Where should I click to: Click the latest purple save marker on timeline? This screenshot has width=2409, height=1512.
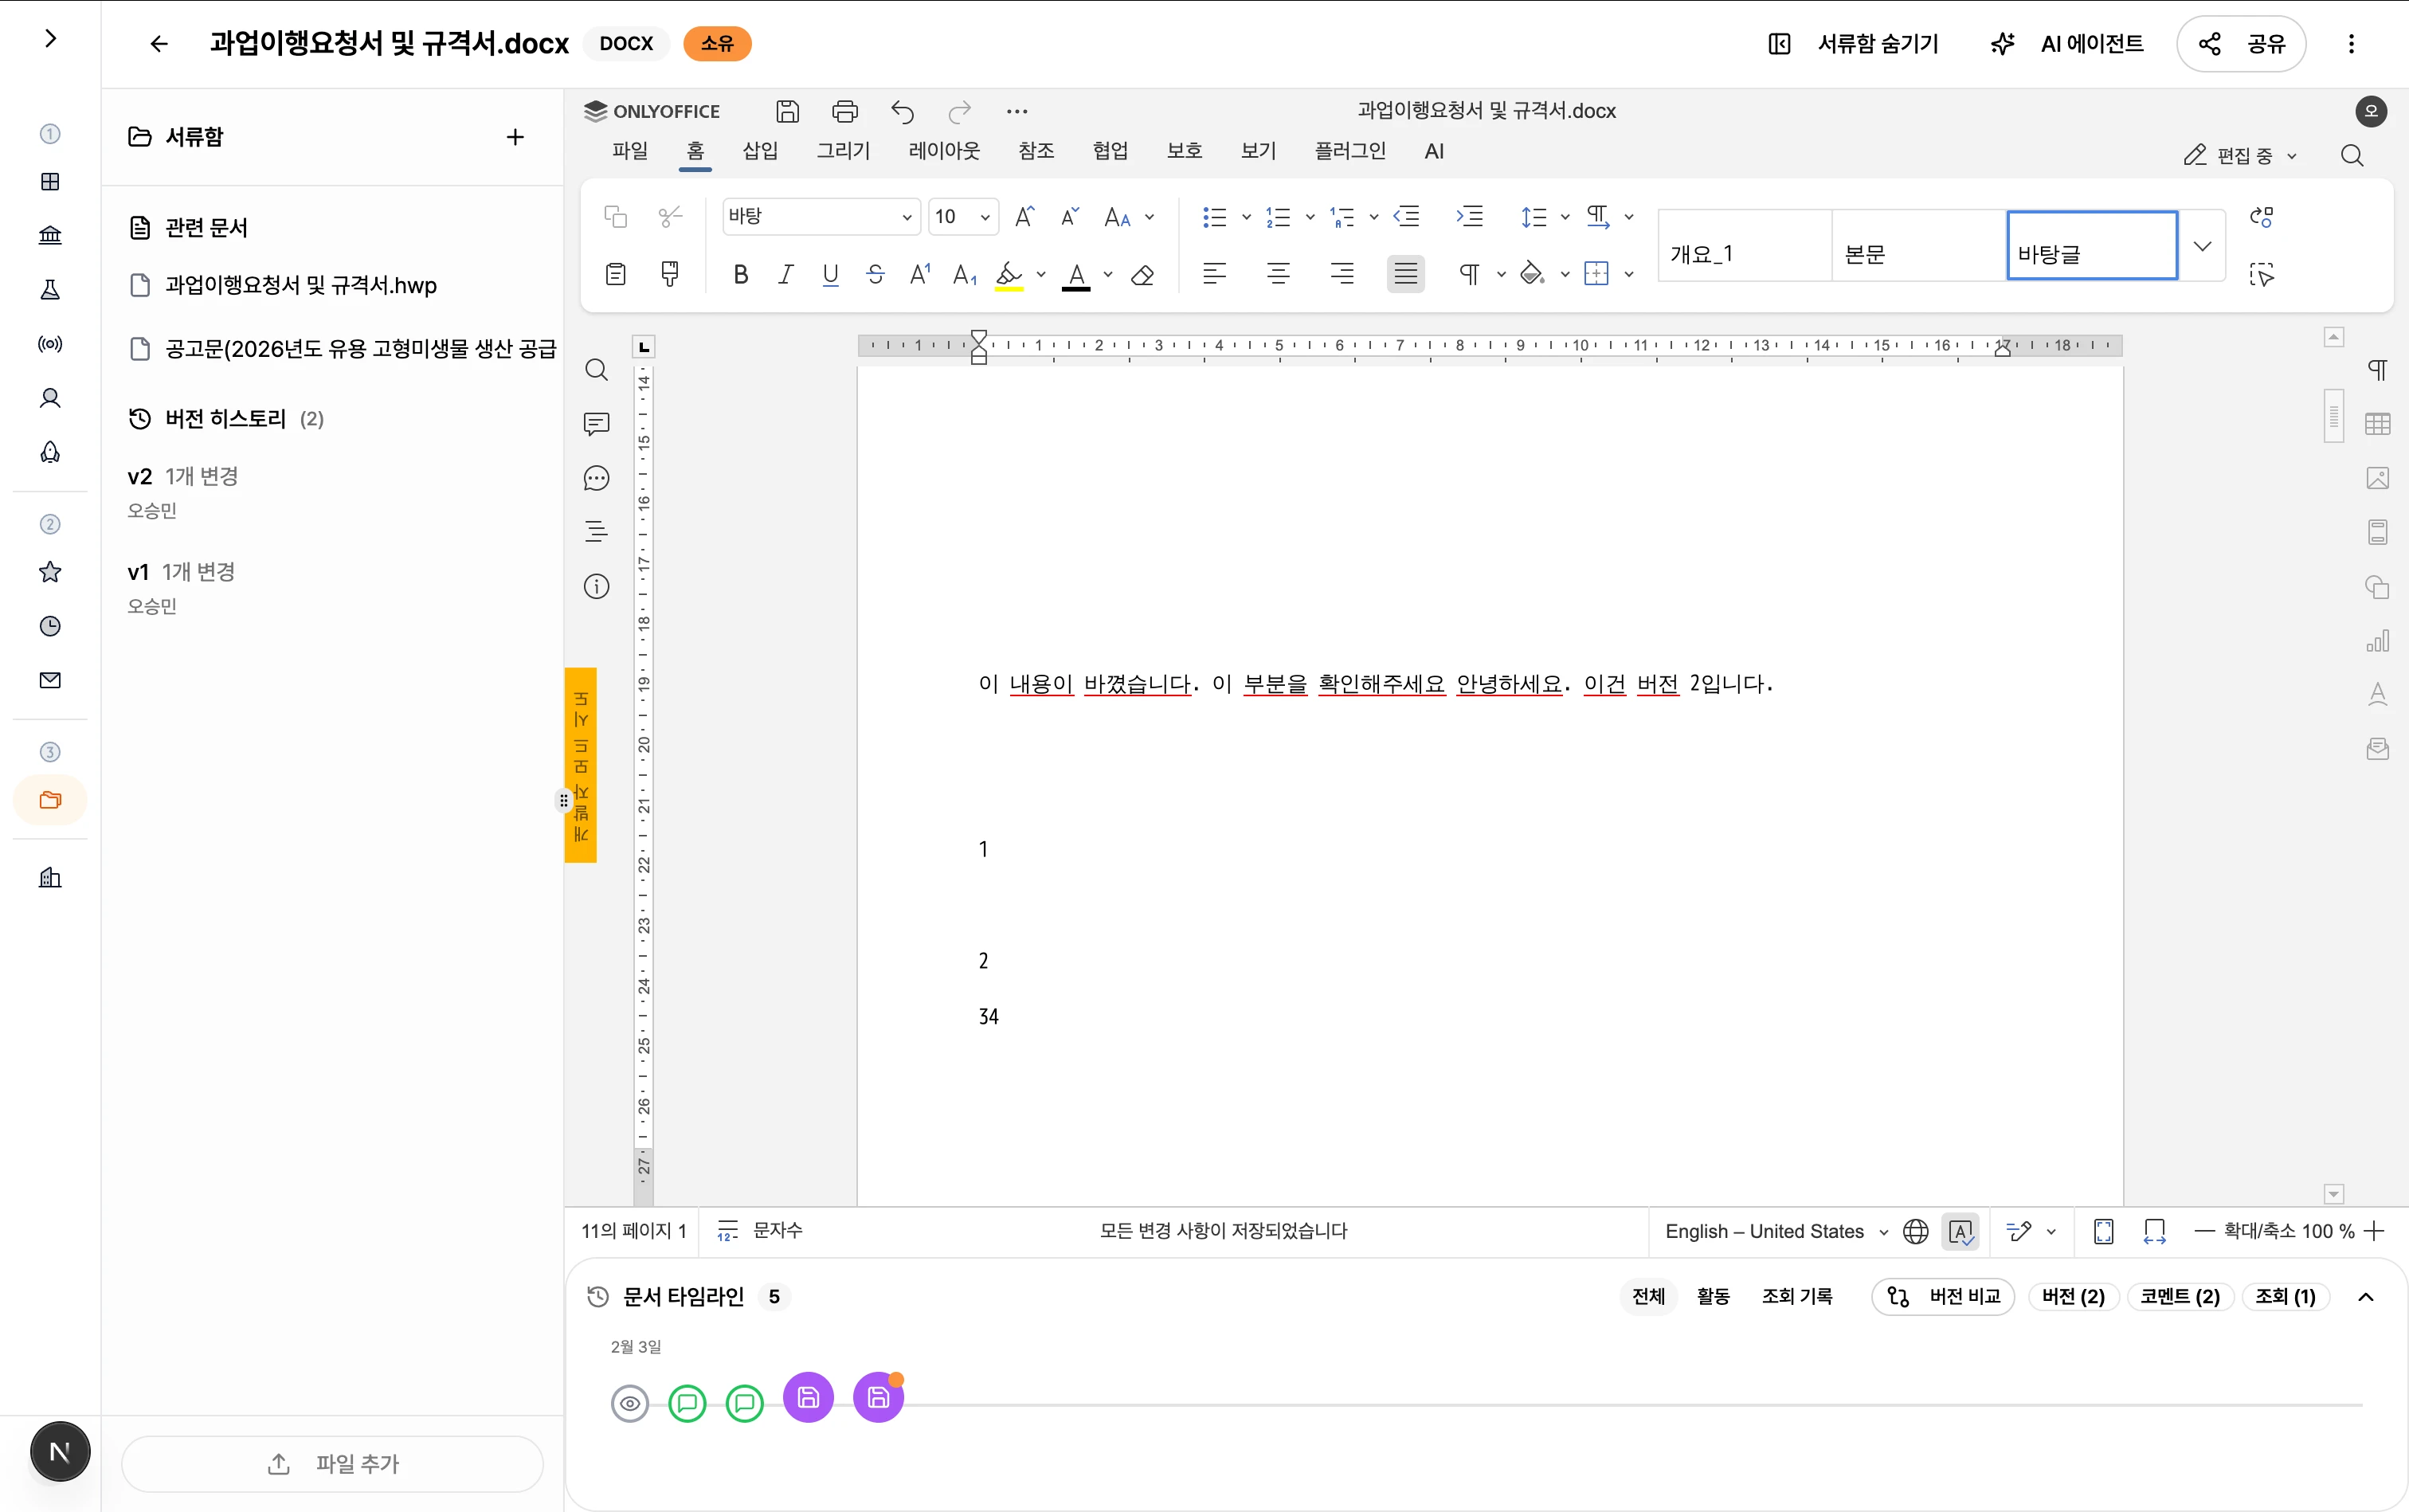click(x=878, y=1398)
